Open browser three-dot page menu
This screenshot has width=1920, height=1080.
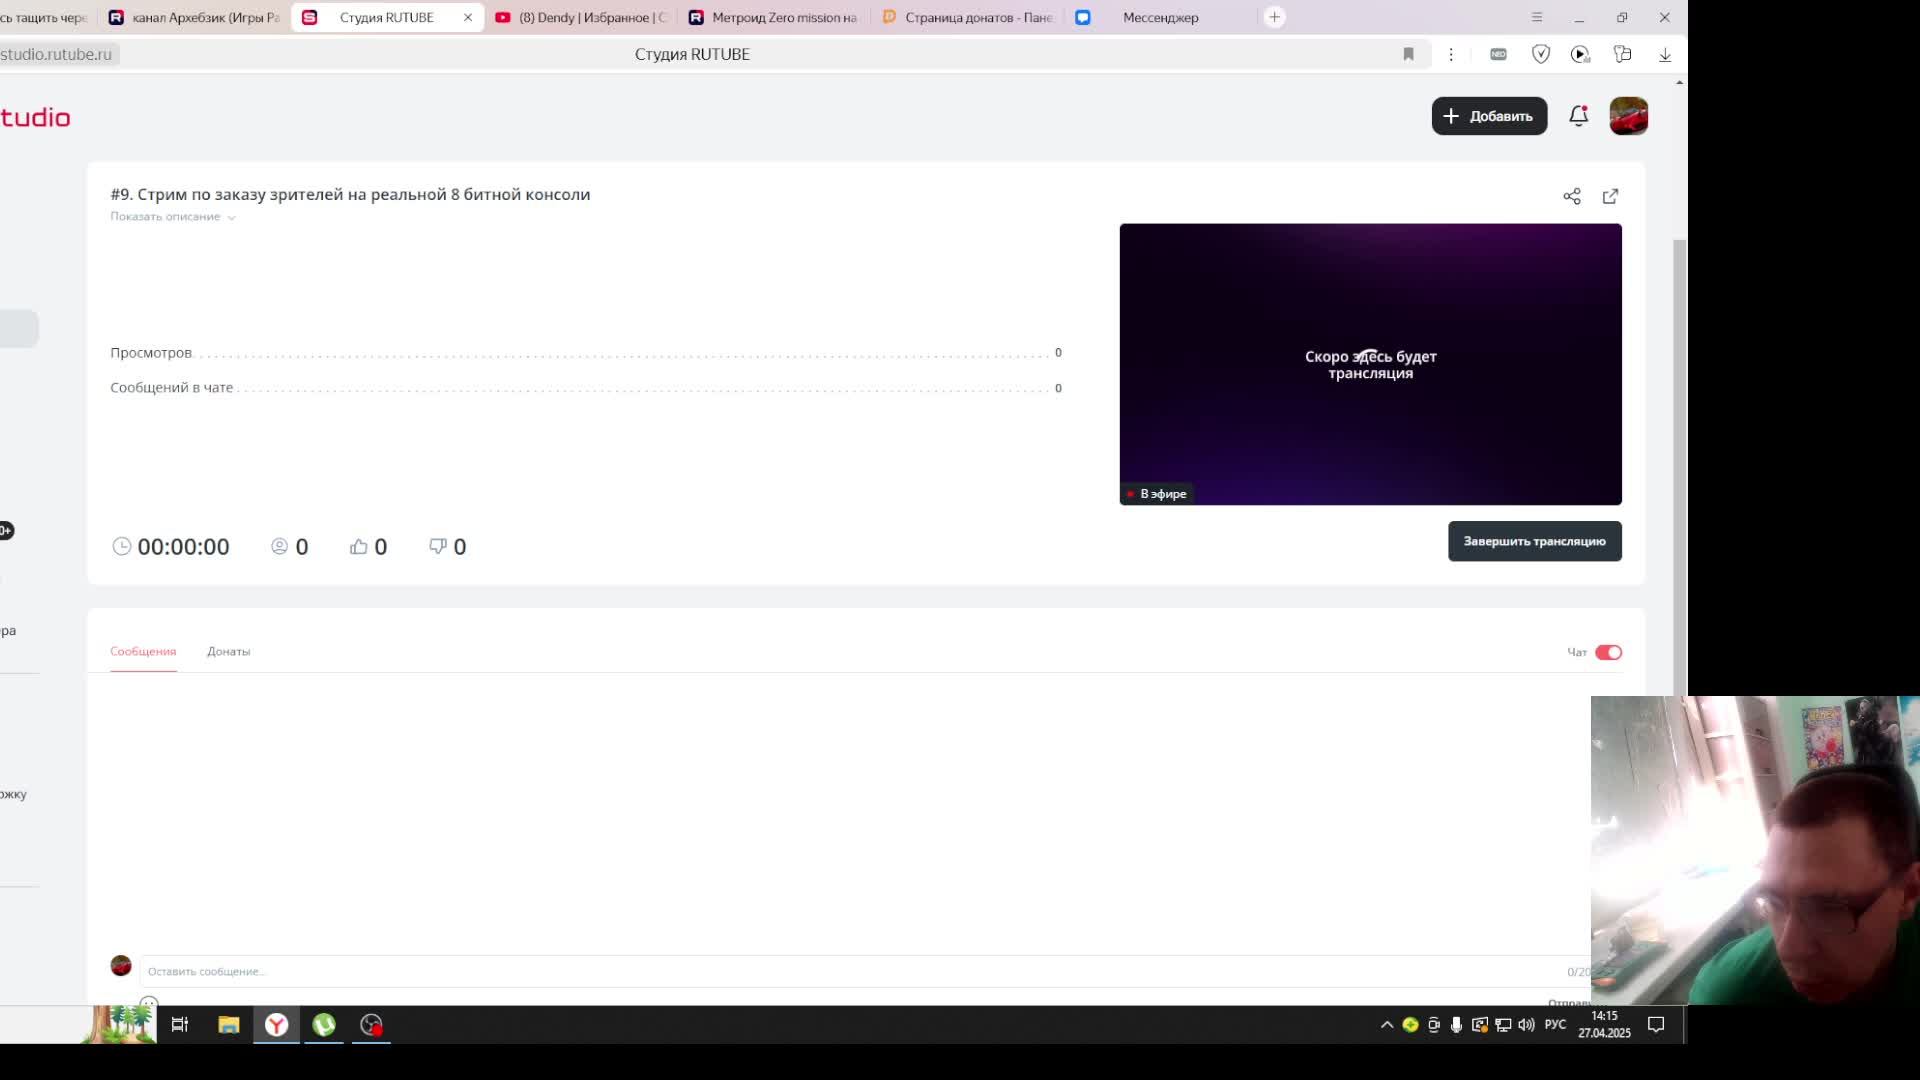pyautogui.click(x=1451, y=54)
